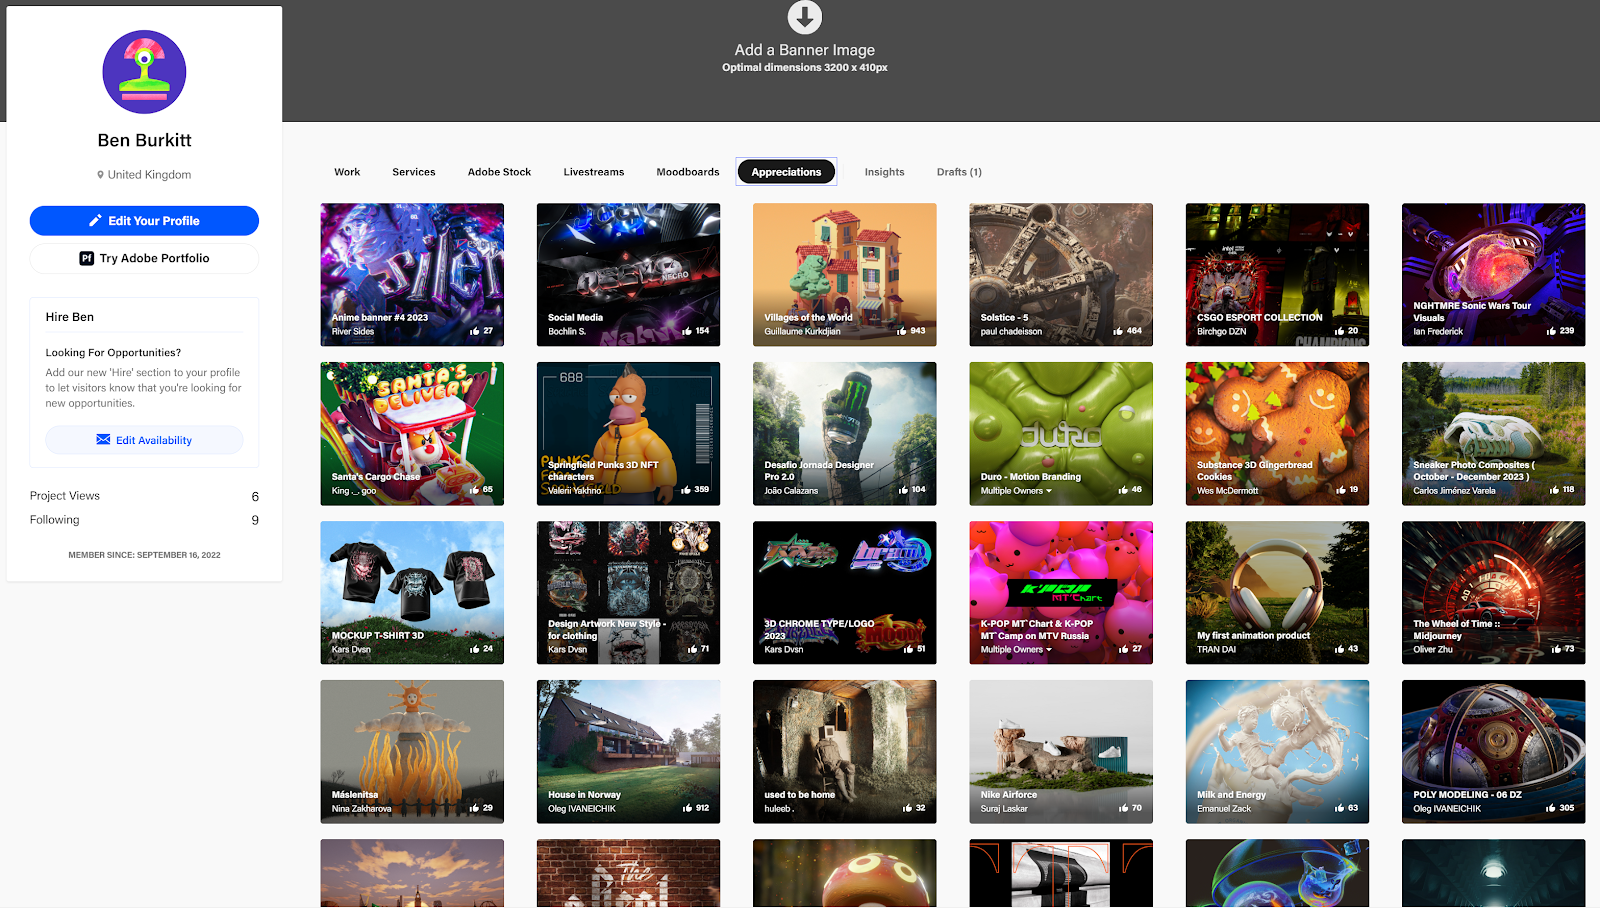Open the Work tab
The height and width of the screenshot is (908, 1600).
click(x=347, y=172)
